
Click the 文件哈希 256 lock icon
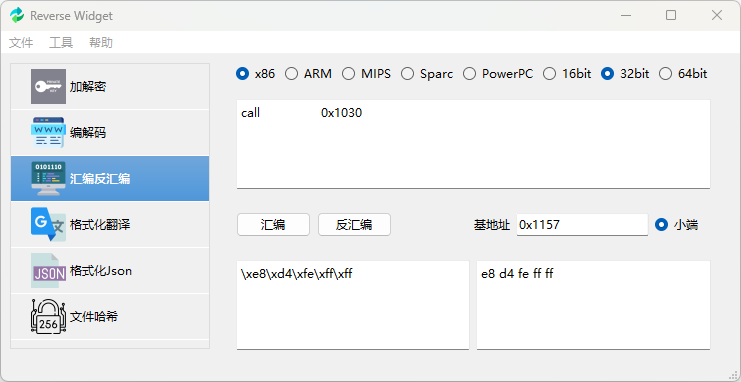pos(48,316)
